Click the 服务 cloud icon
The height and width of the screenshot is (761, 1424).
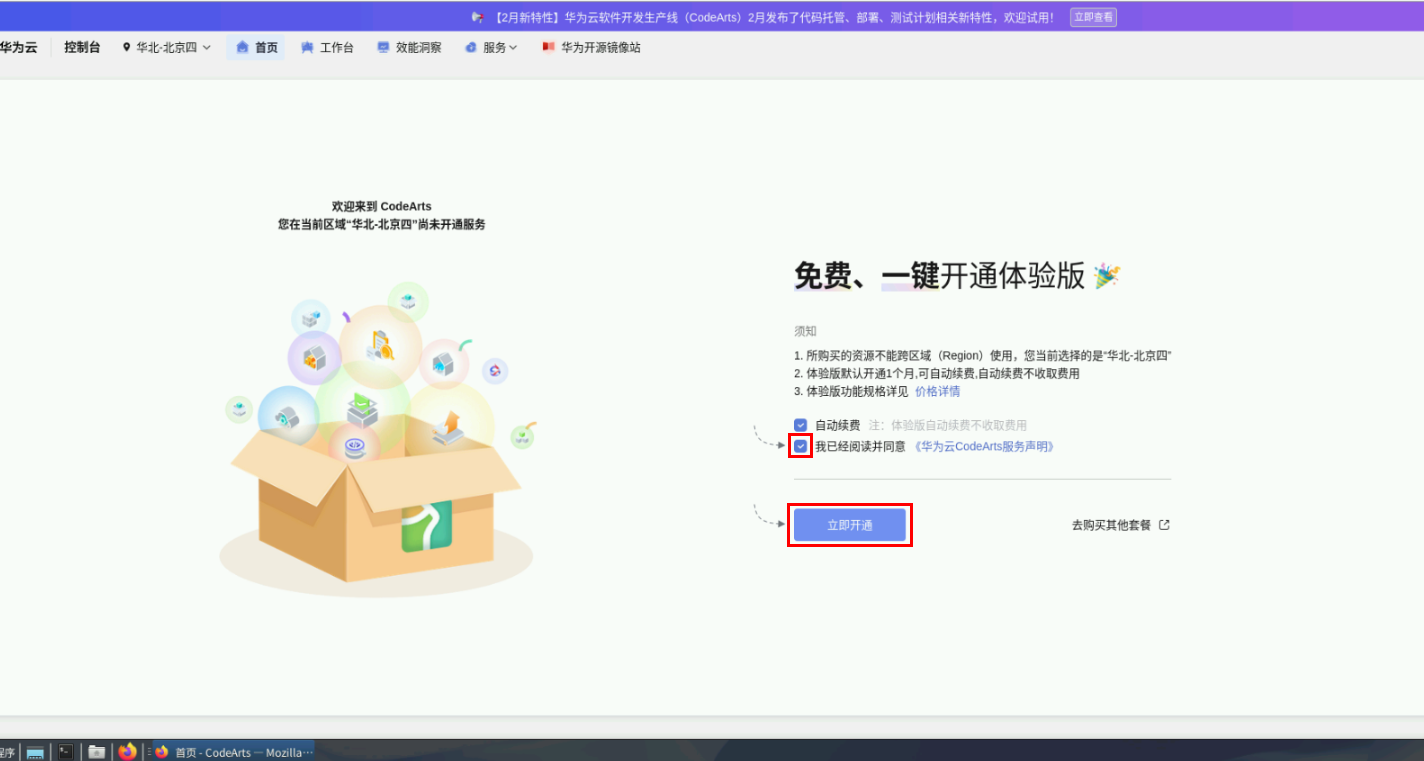click(471, 47)
